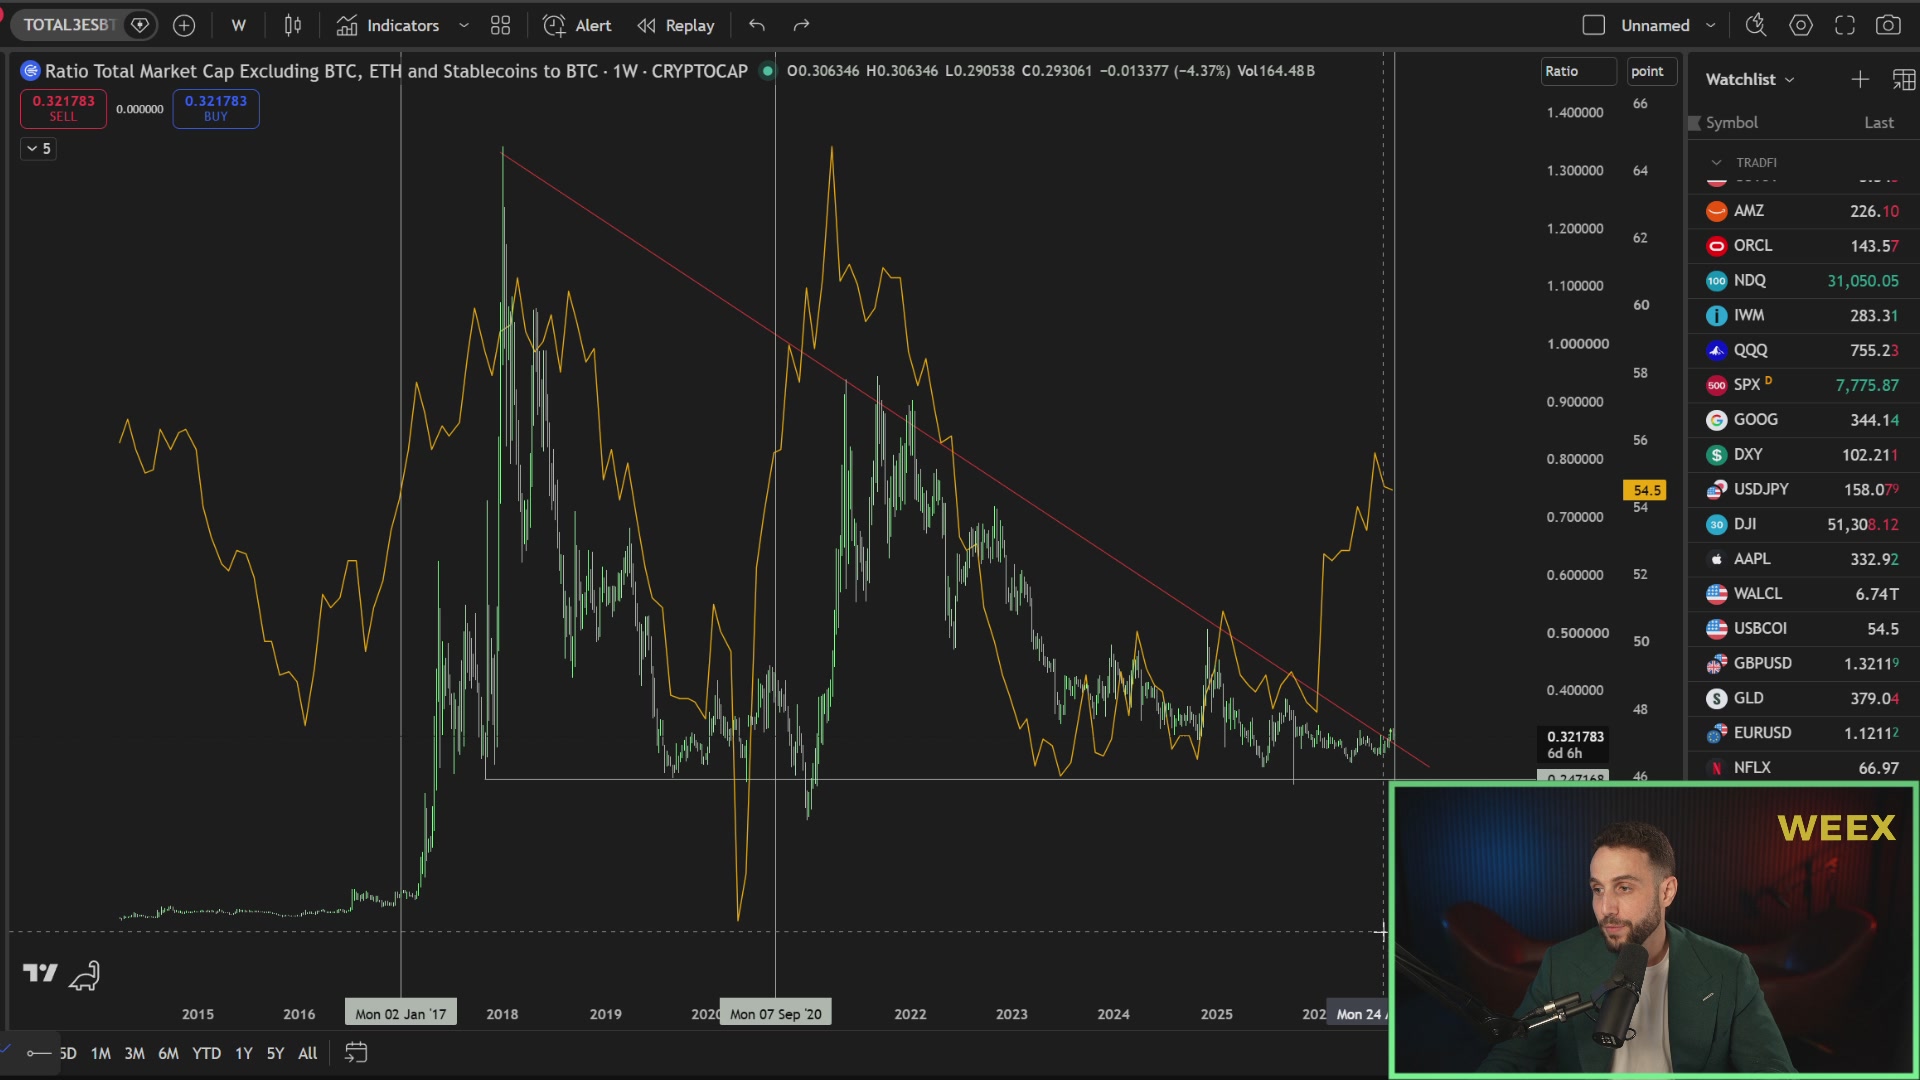Enter fullscreen mode
The height and width of the screenshot is (1080, 1920).
click(1845, 25)
